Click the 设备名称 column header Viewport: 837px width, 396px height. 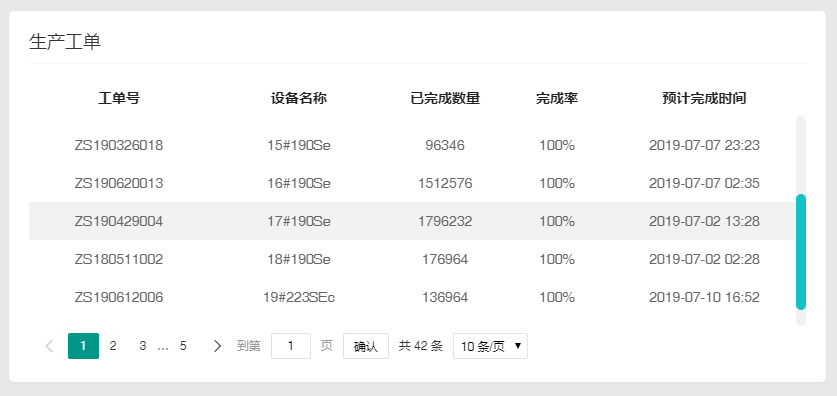pos(299,99)
